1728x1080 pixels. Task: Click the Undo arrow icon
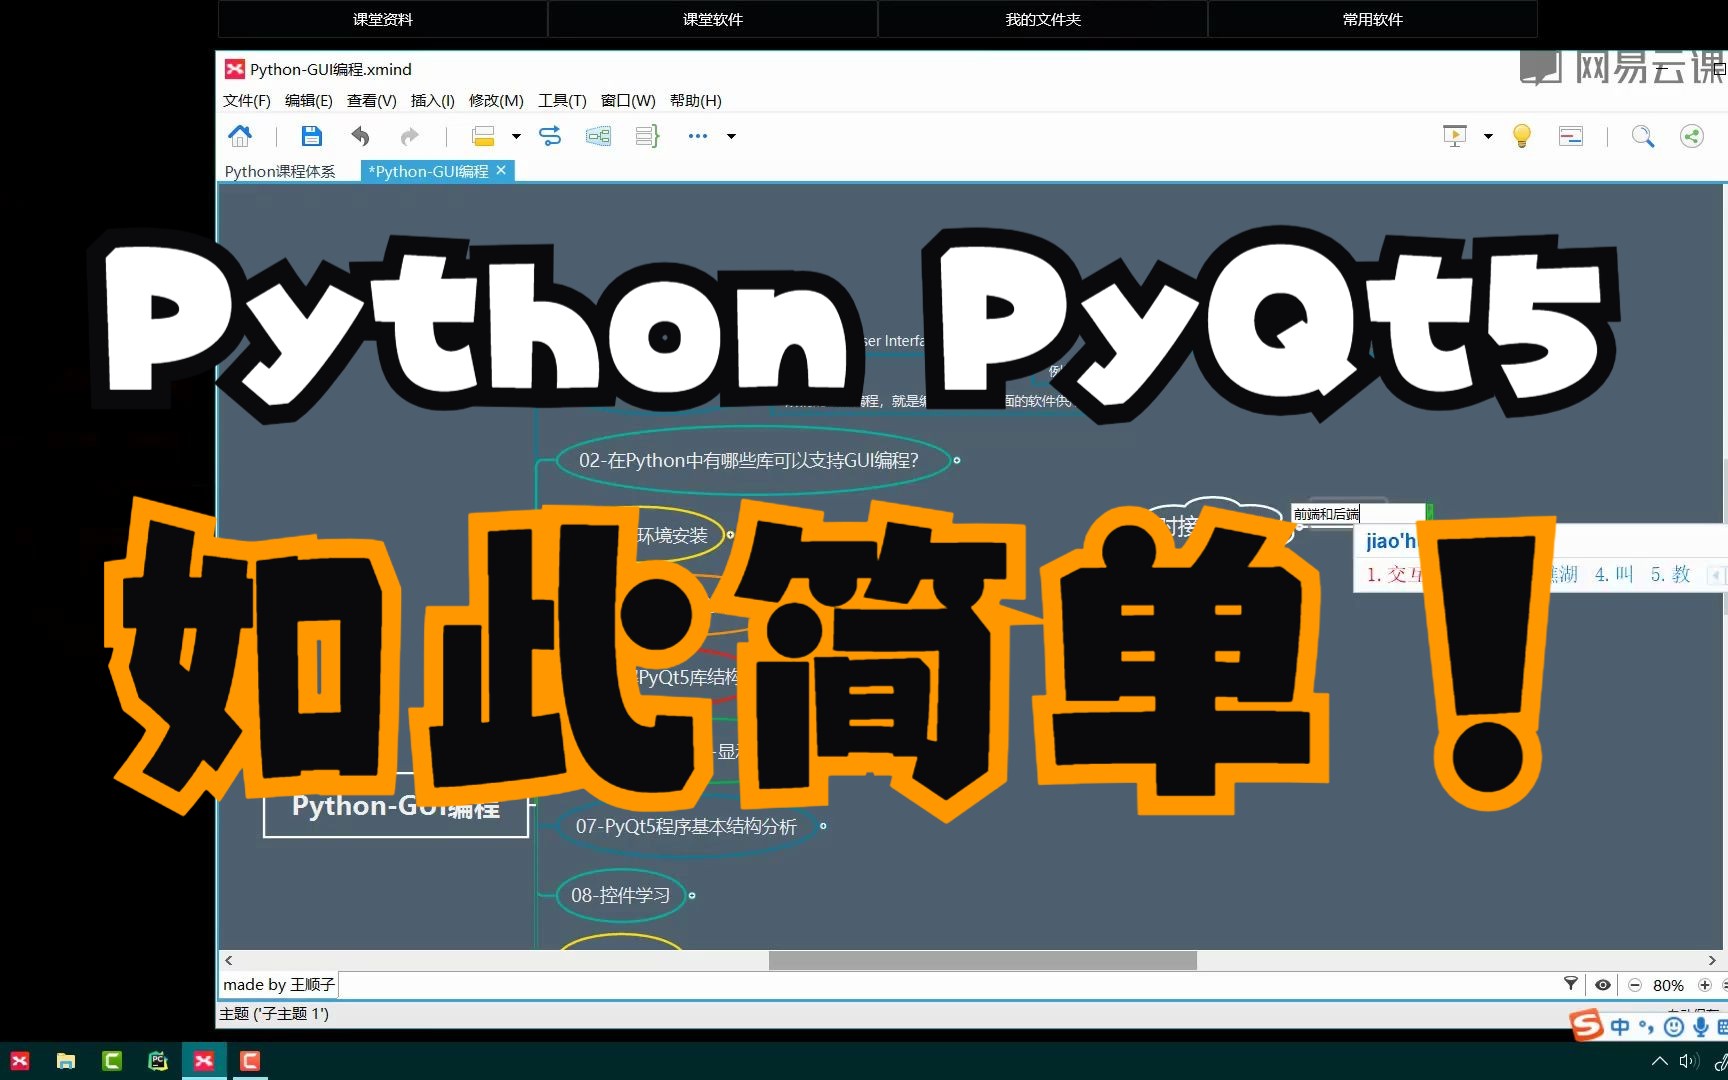[x=361, y=136]
